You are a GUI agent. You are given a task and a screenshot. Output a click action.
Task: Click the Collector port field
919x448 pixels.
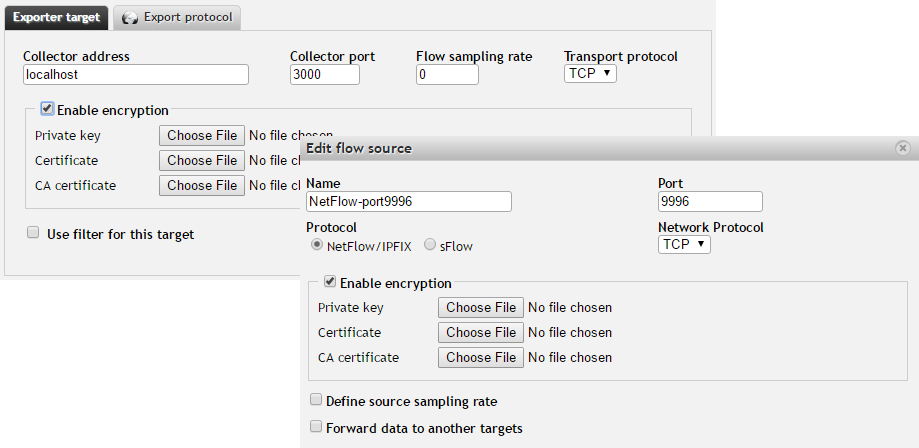325,75
